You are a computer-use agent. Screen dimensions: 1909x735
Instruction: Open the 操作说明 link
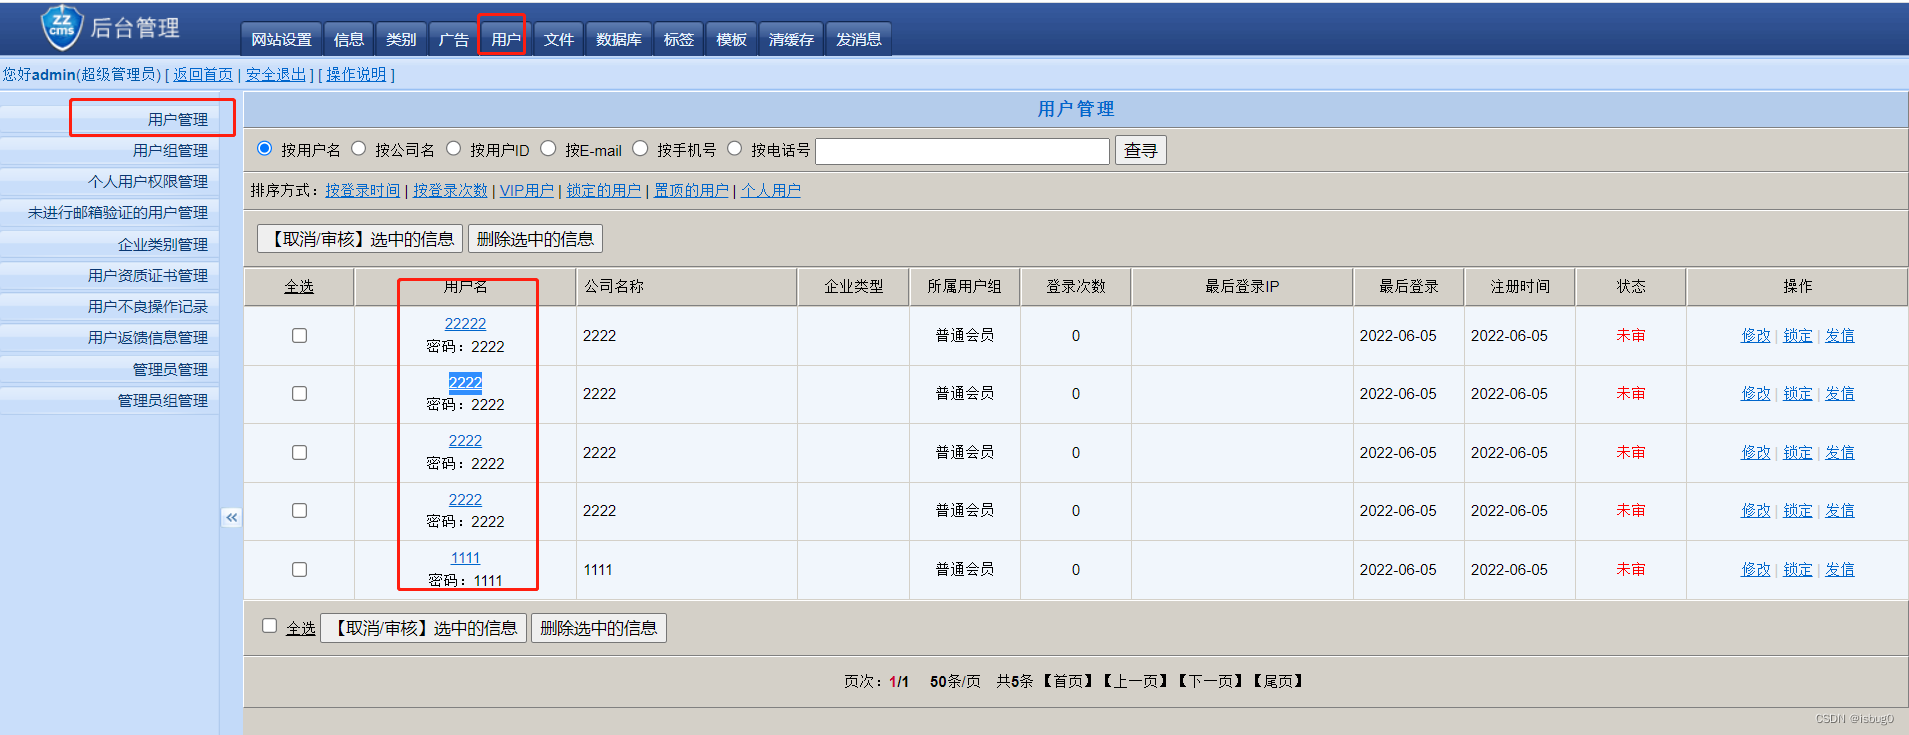(x=356, y=75)
